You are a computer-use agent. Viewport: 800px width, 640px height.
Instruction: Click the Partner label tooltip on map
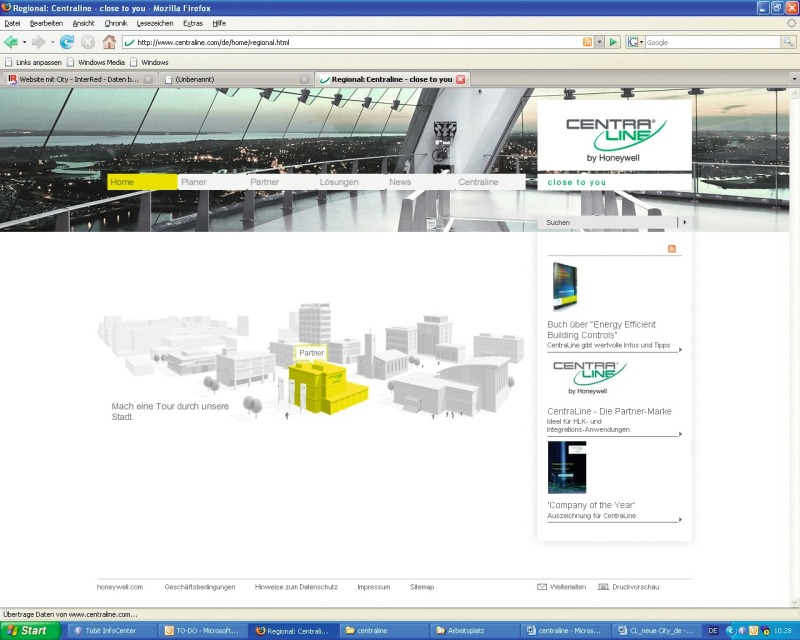[311, 353]
